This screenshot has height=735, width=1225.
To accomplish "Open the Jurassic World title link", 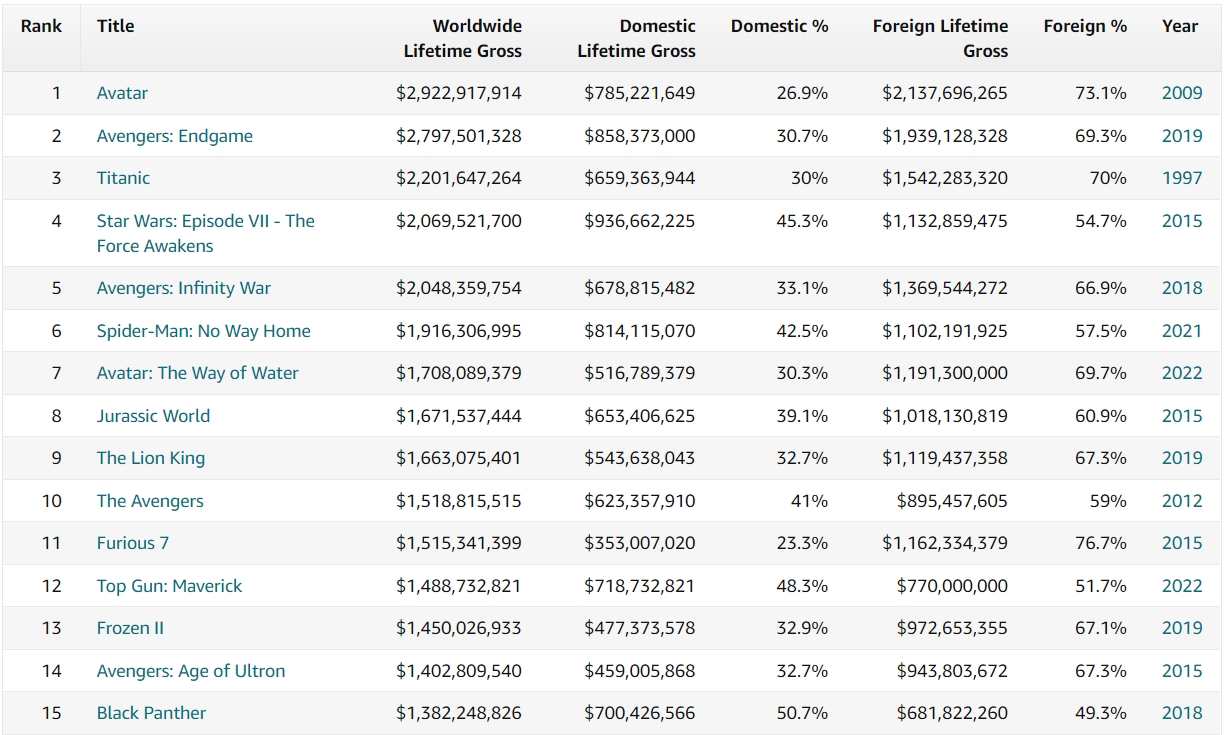I will tap(153, 416).
